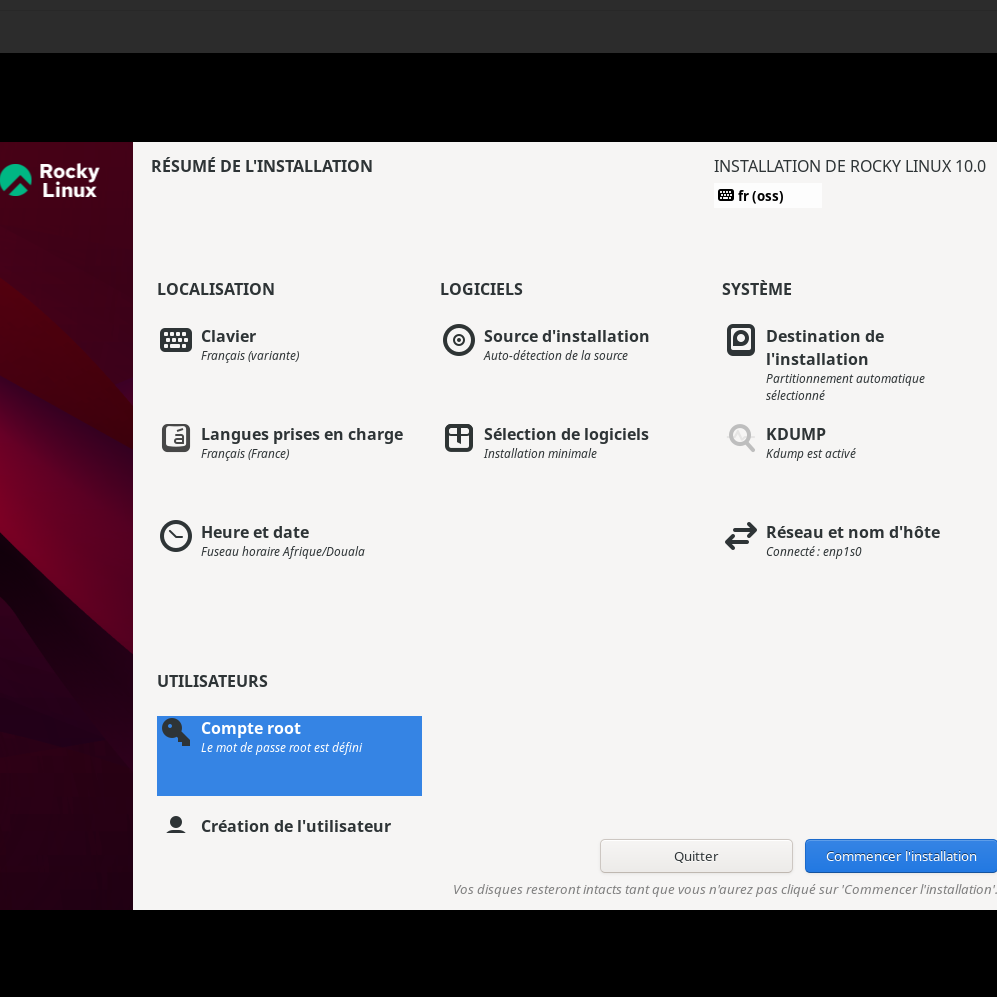Click text Installation minimale
The width and height of the screenshot is (997, 997).
click(x=540, y=453)
